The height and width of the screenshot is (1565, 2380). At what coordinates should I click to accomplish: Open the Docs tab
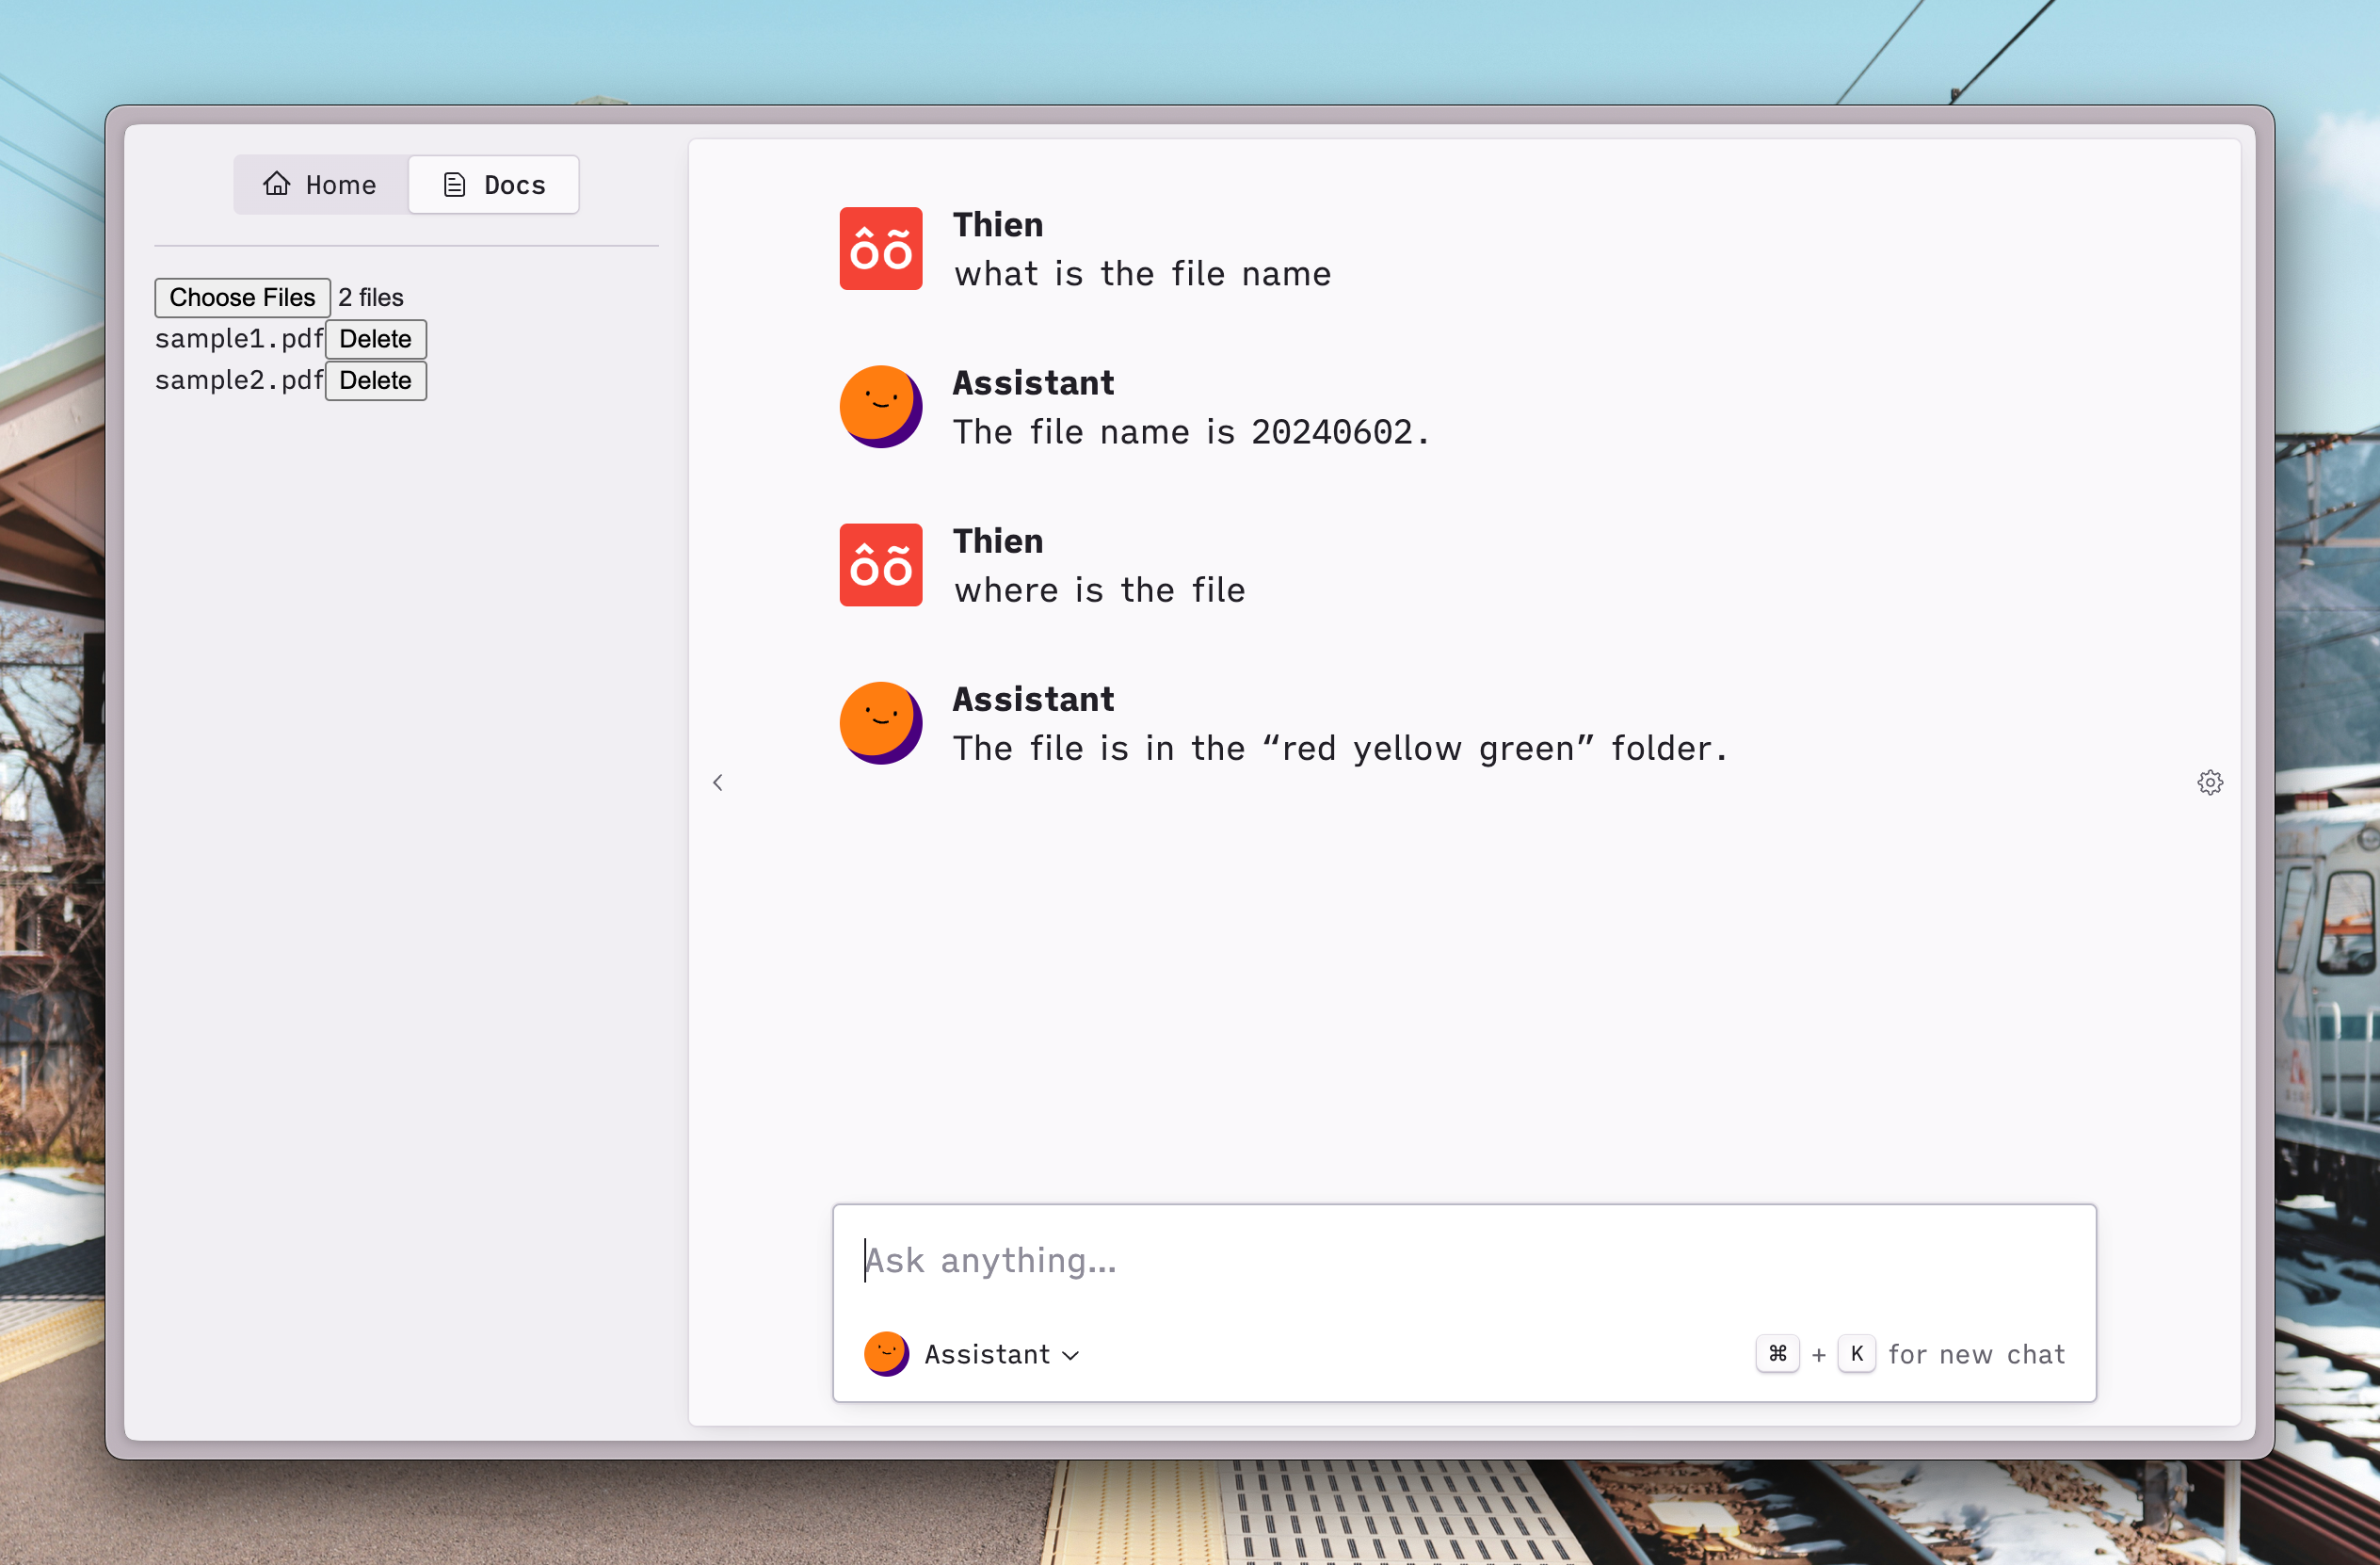[x=494, y=185]
